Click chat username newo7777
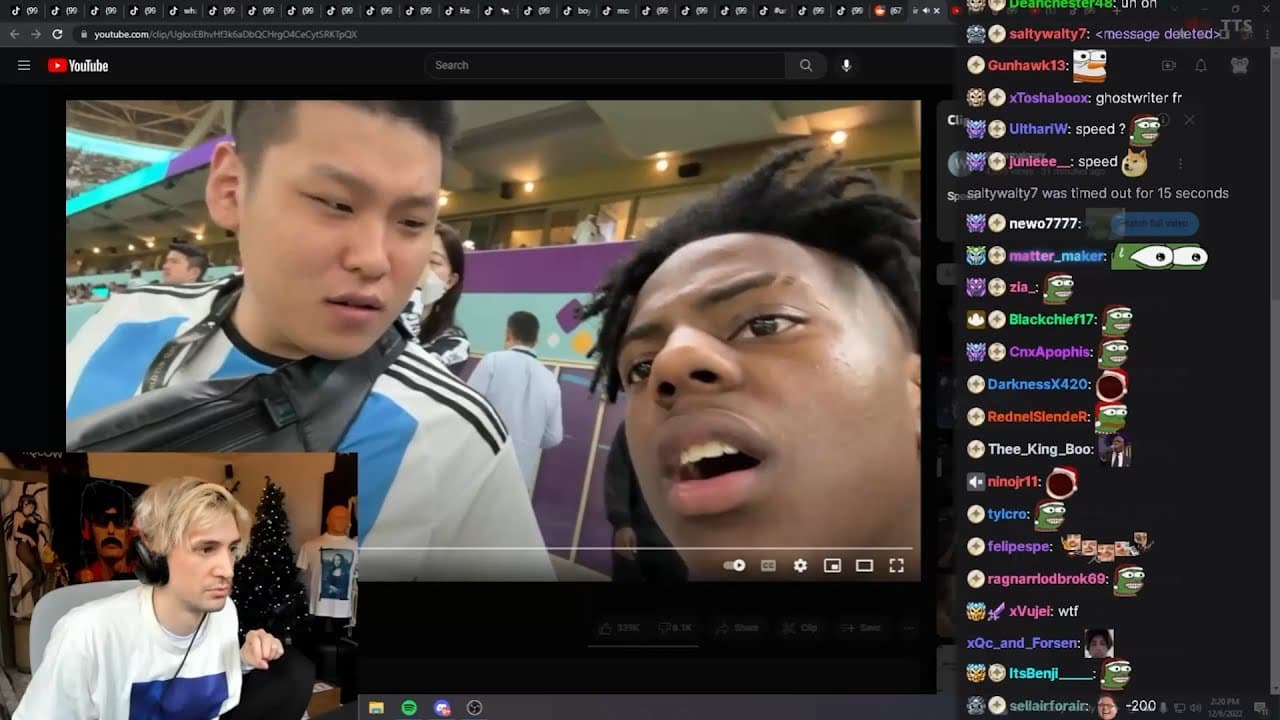 pos(1044,224)
